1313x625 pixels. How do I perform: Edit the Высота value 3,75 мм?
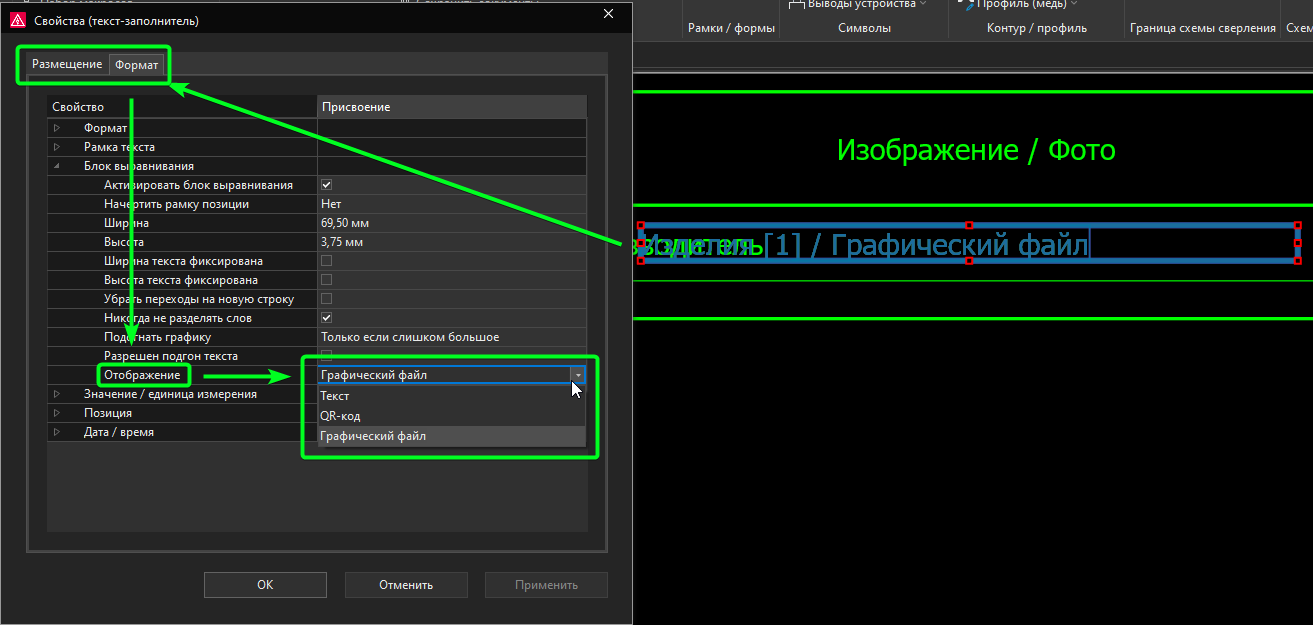pyautogui.click(x=452, y=242)
